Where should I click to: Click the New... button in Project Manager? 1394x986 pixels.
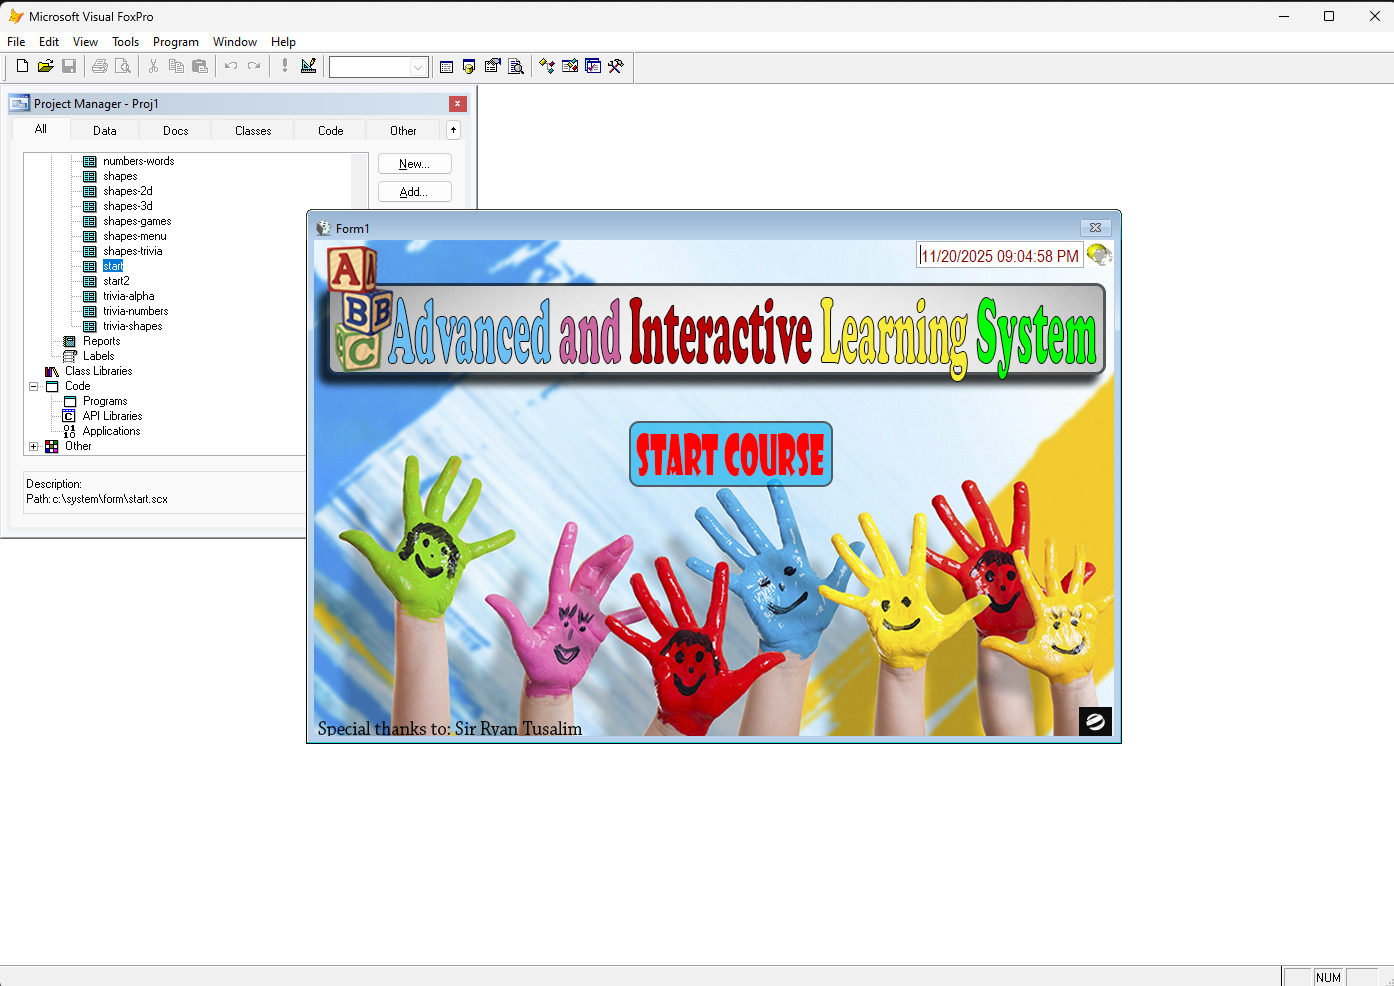[414, 164]
